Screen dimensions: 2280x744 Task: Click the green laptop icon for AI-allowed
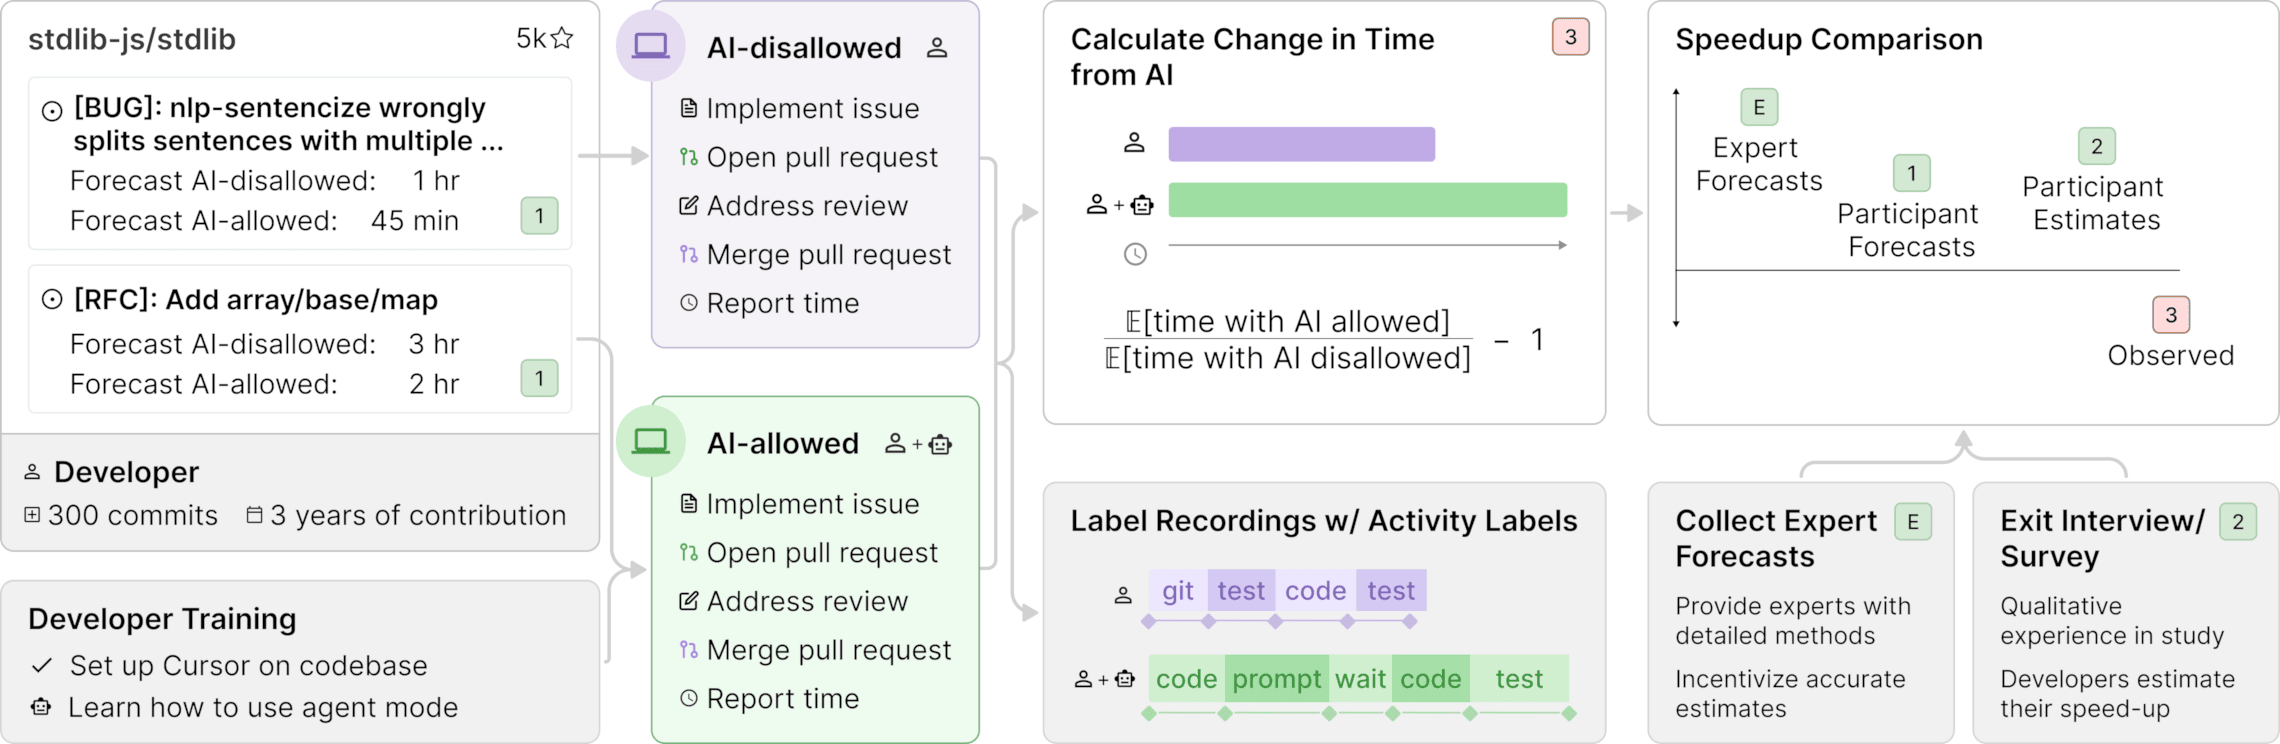(650, 441)
